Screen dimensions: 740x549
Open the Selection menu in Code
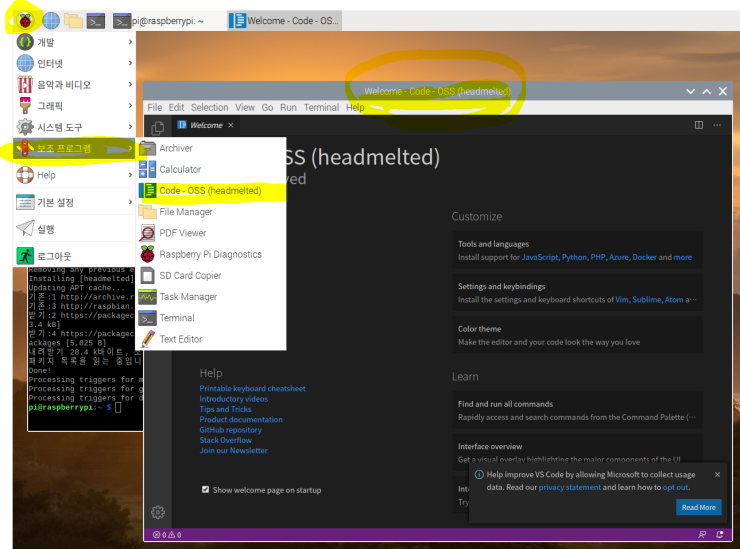tap(210, 107)
